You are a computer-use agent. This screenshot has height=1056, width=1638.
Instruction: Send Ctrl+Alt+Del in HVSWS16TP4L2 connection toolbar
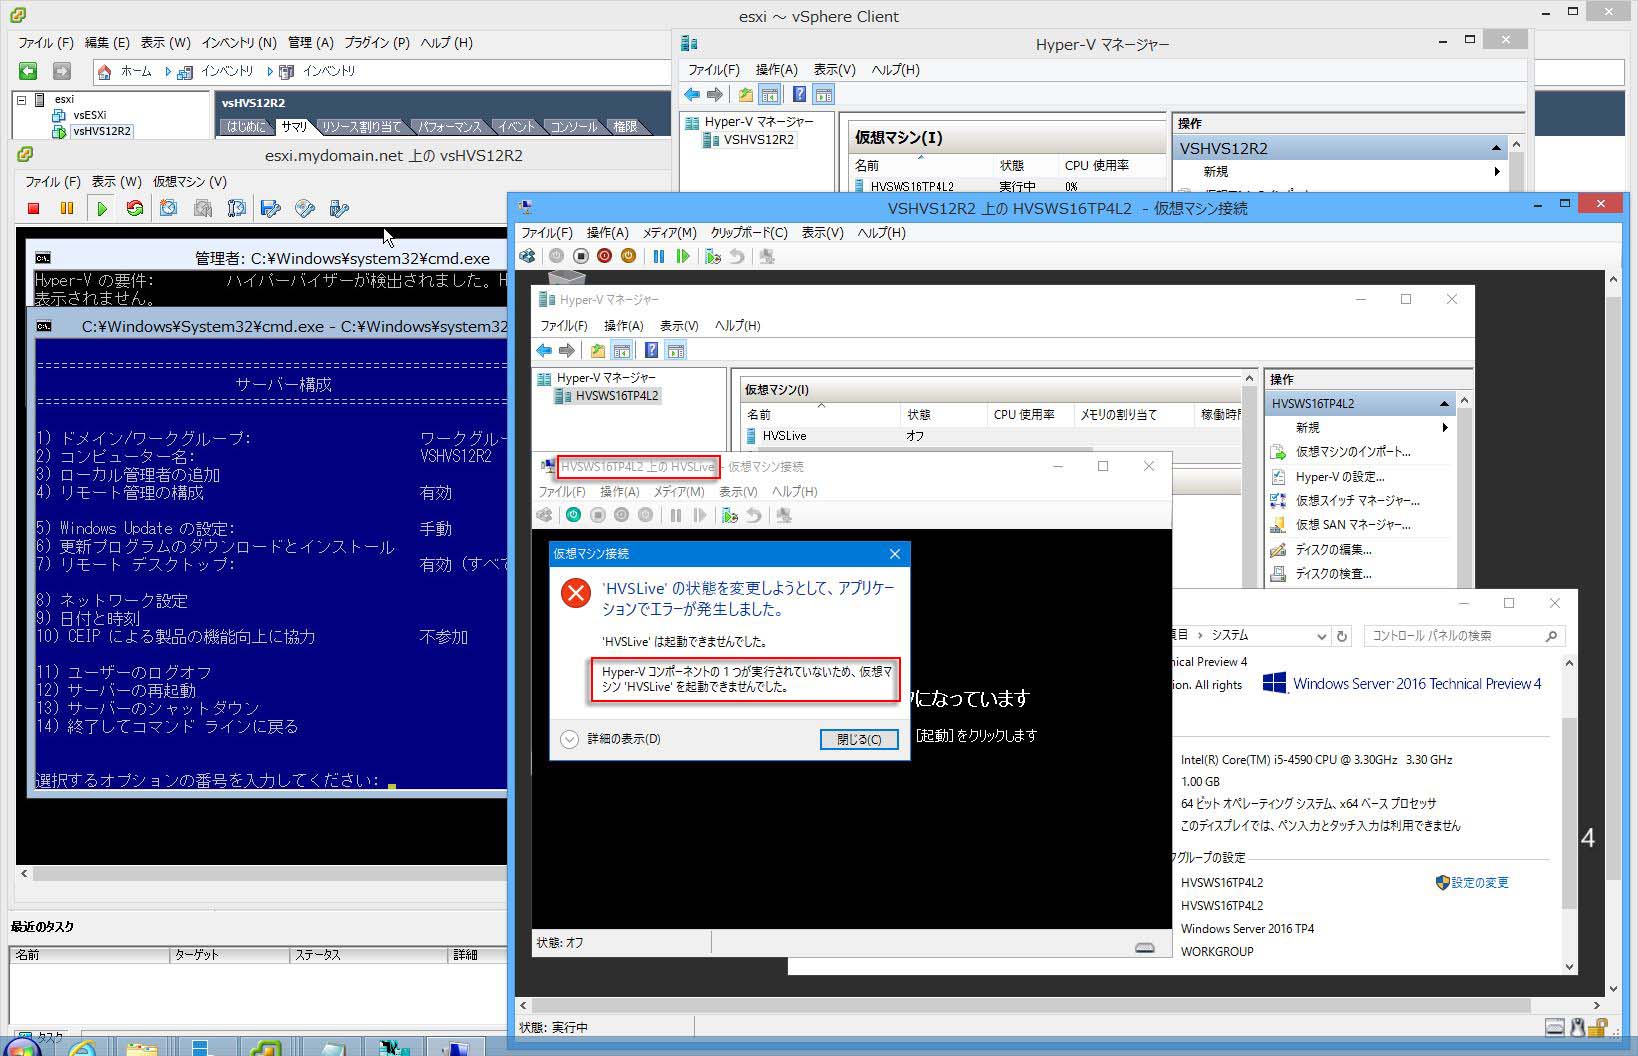(529, 256)
